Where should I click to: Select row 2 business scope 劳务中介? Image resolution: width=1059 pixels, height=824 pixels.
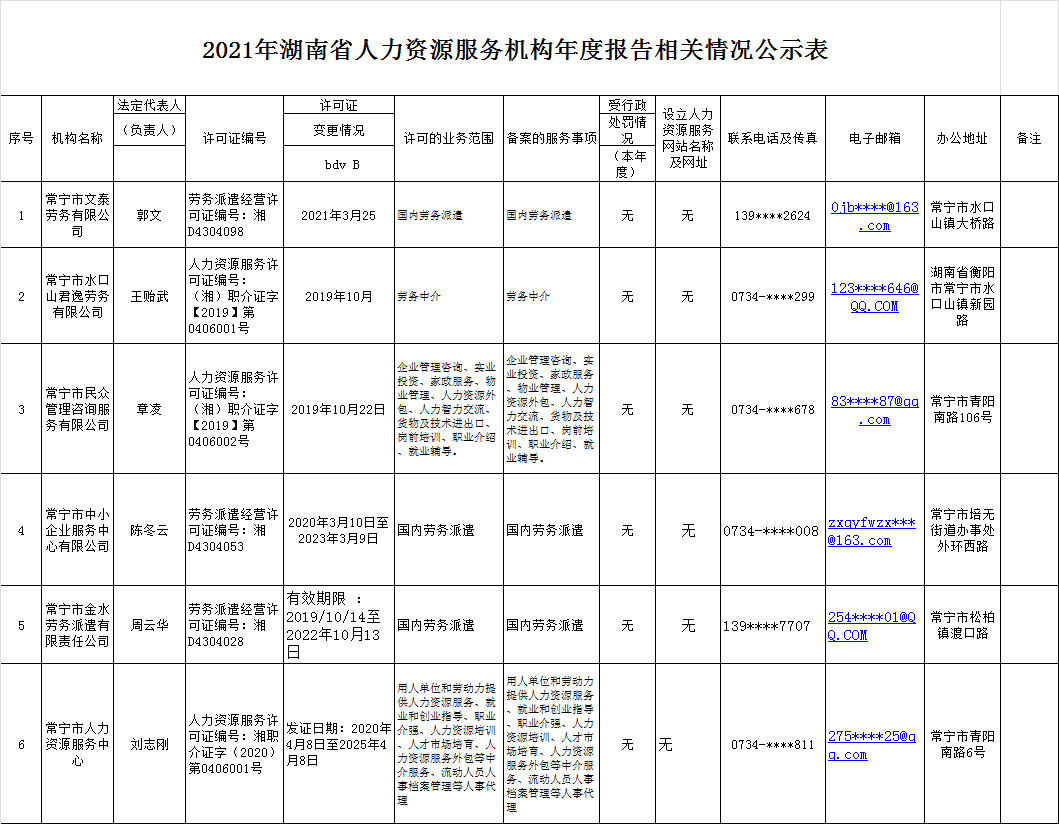(x=448, y=296)
